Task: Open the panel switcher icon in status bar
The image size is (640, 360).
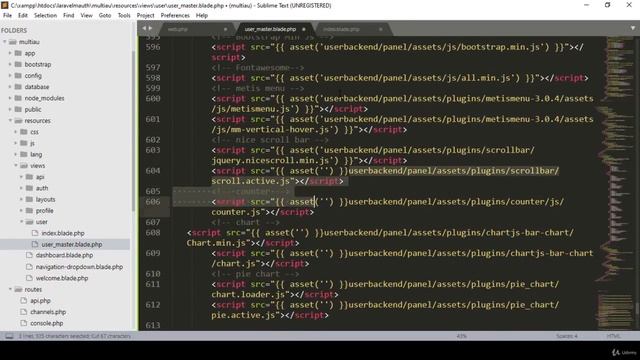Action: (x=9, y=336)
